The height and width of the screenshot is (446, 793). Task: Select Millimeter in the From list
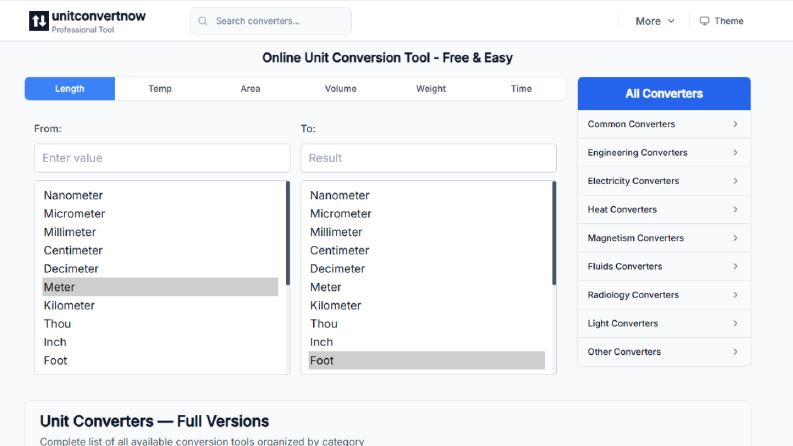160,232
